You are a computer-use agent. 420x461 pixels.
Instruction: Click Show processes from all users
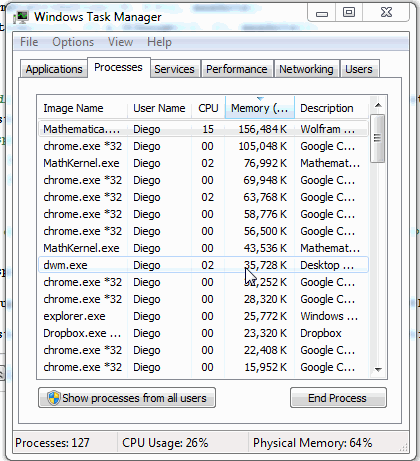tap(127, 398)
